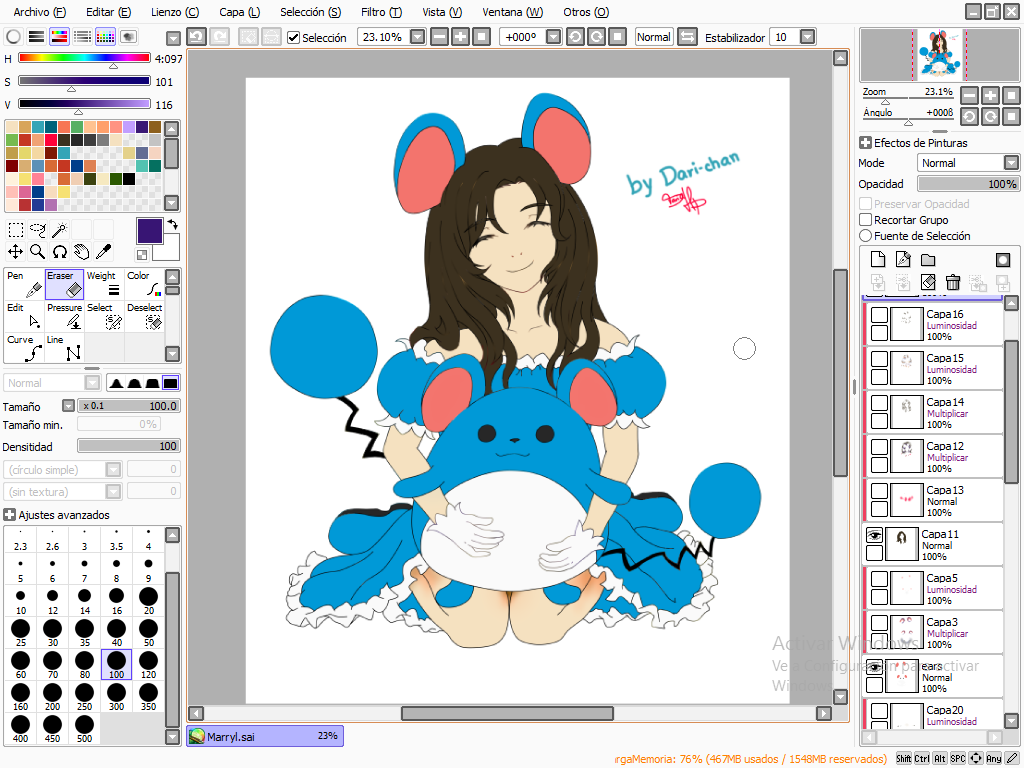Show the Capa13 layer
Image resolution: width=1024 pixels, height=768 pixels.
[x=880, y=491]
